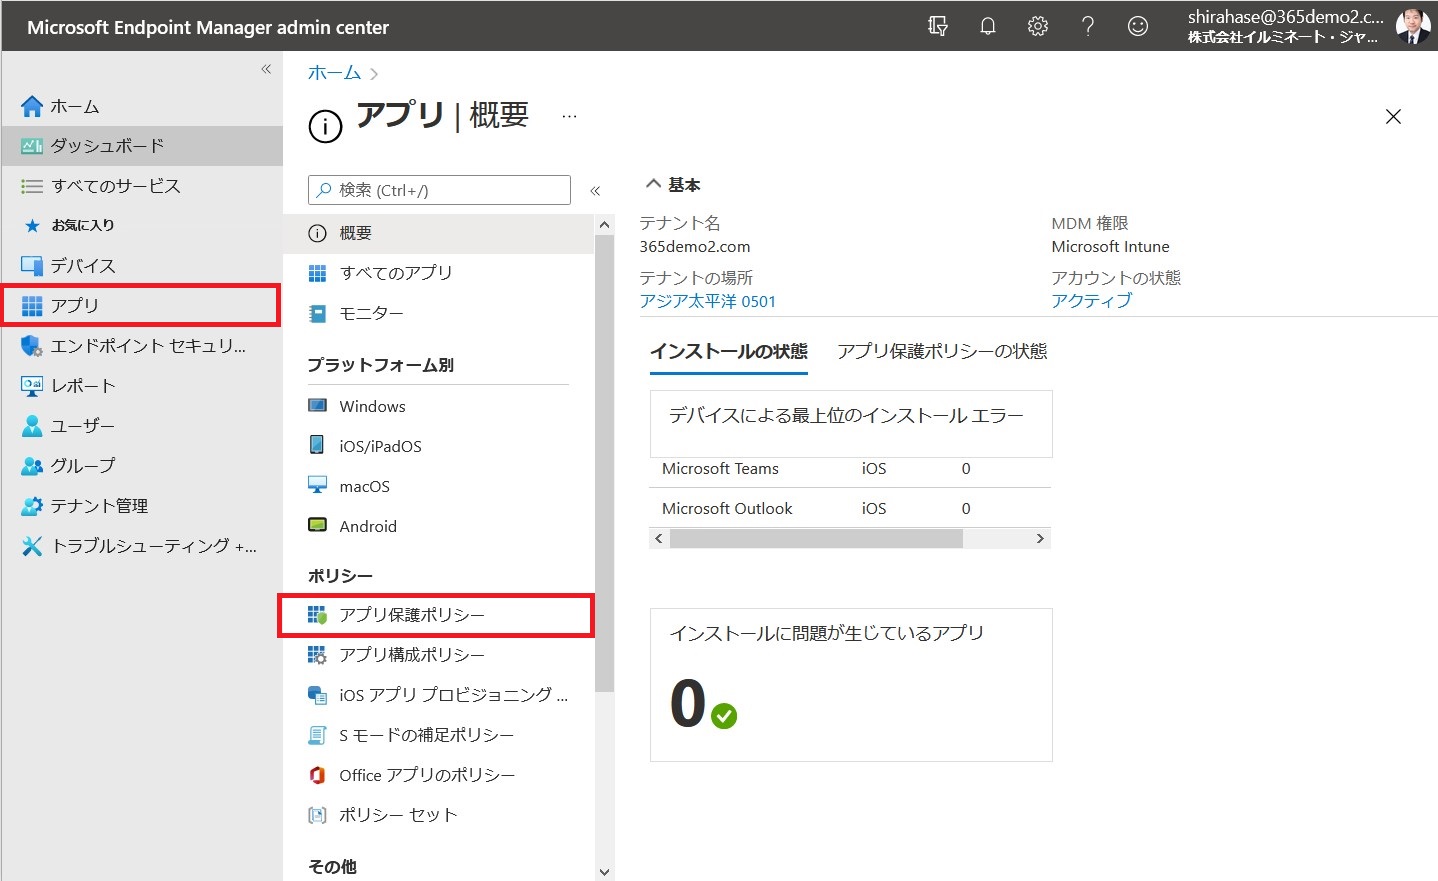Click the 365demo2.com tenant name
The height and width of the screenshot is (881, 1438).
(694, 247)
